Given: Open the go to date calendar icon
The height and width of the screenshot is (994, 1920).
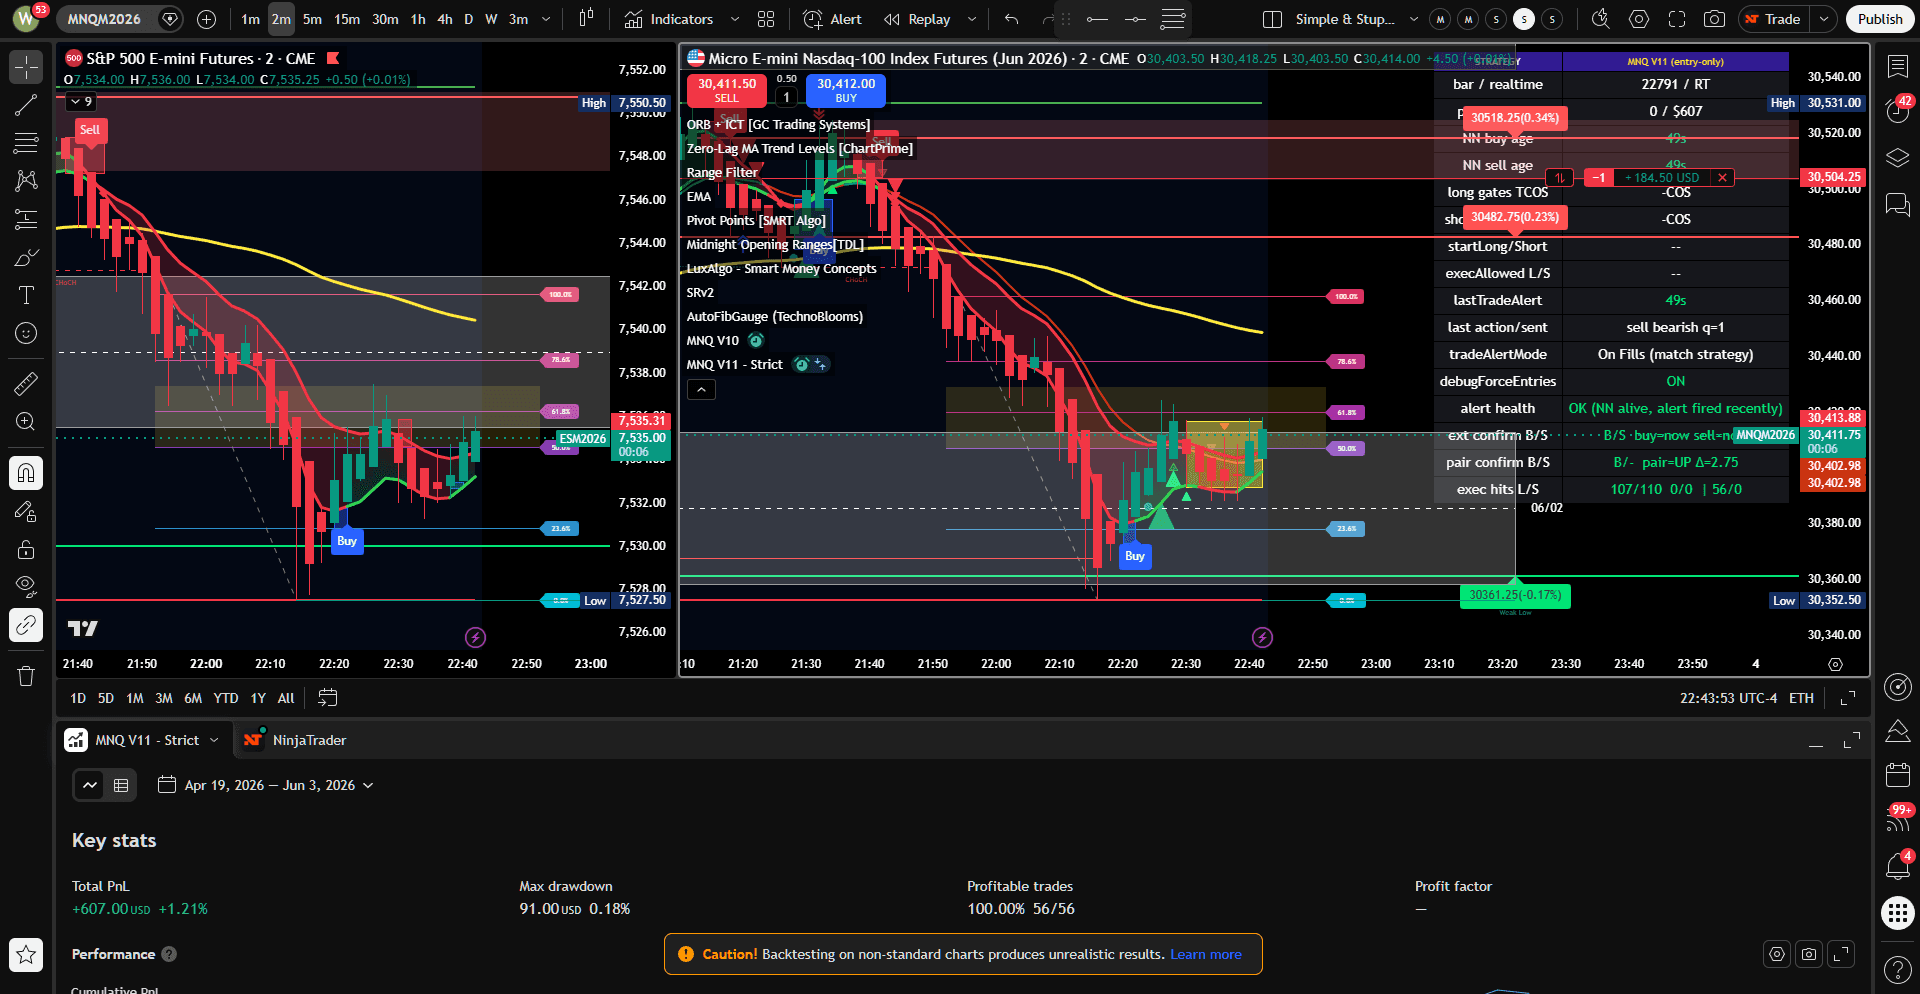Looking at the screenshot, I should coord(328,698).
